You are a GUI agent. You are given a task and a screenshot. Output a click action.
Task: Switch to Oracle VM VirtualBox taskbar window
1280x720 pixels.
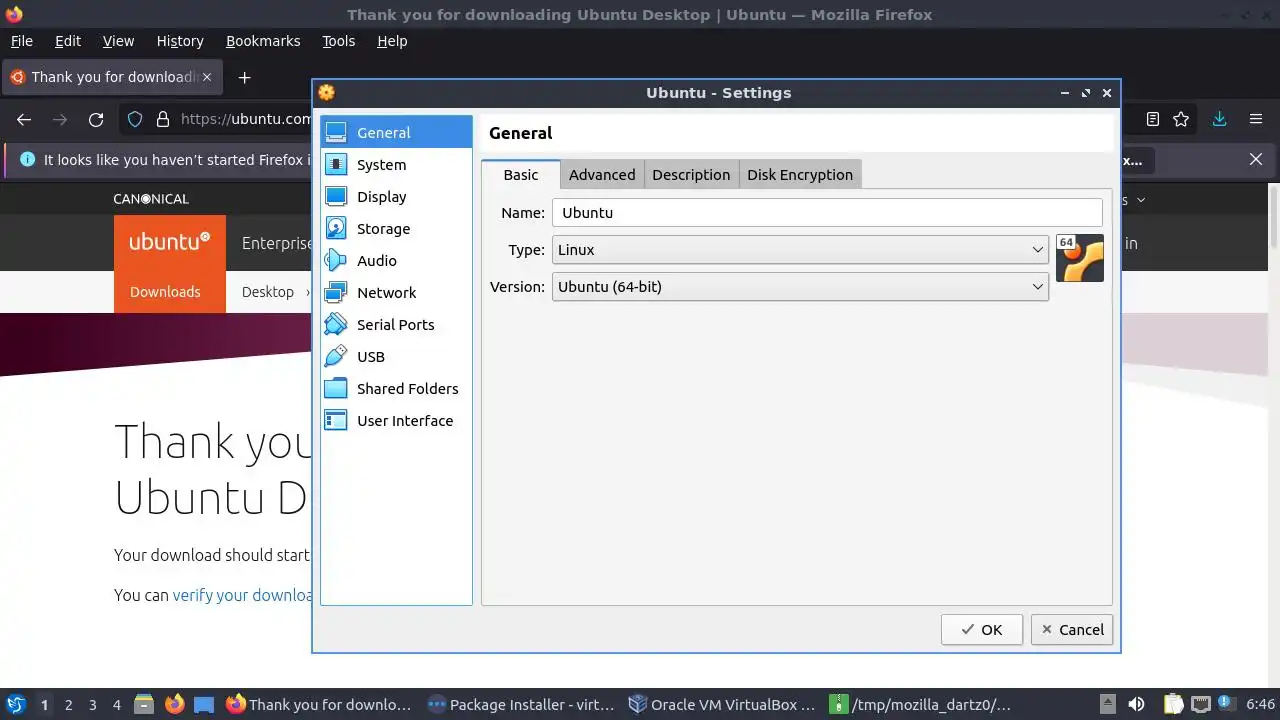pos(723,704)
